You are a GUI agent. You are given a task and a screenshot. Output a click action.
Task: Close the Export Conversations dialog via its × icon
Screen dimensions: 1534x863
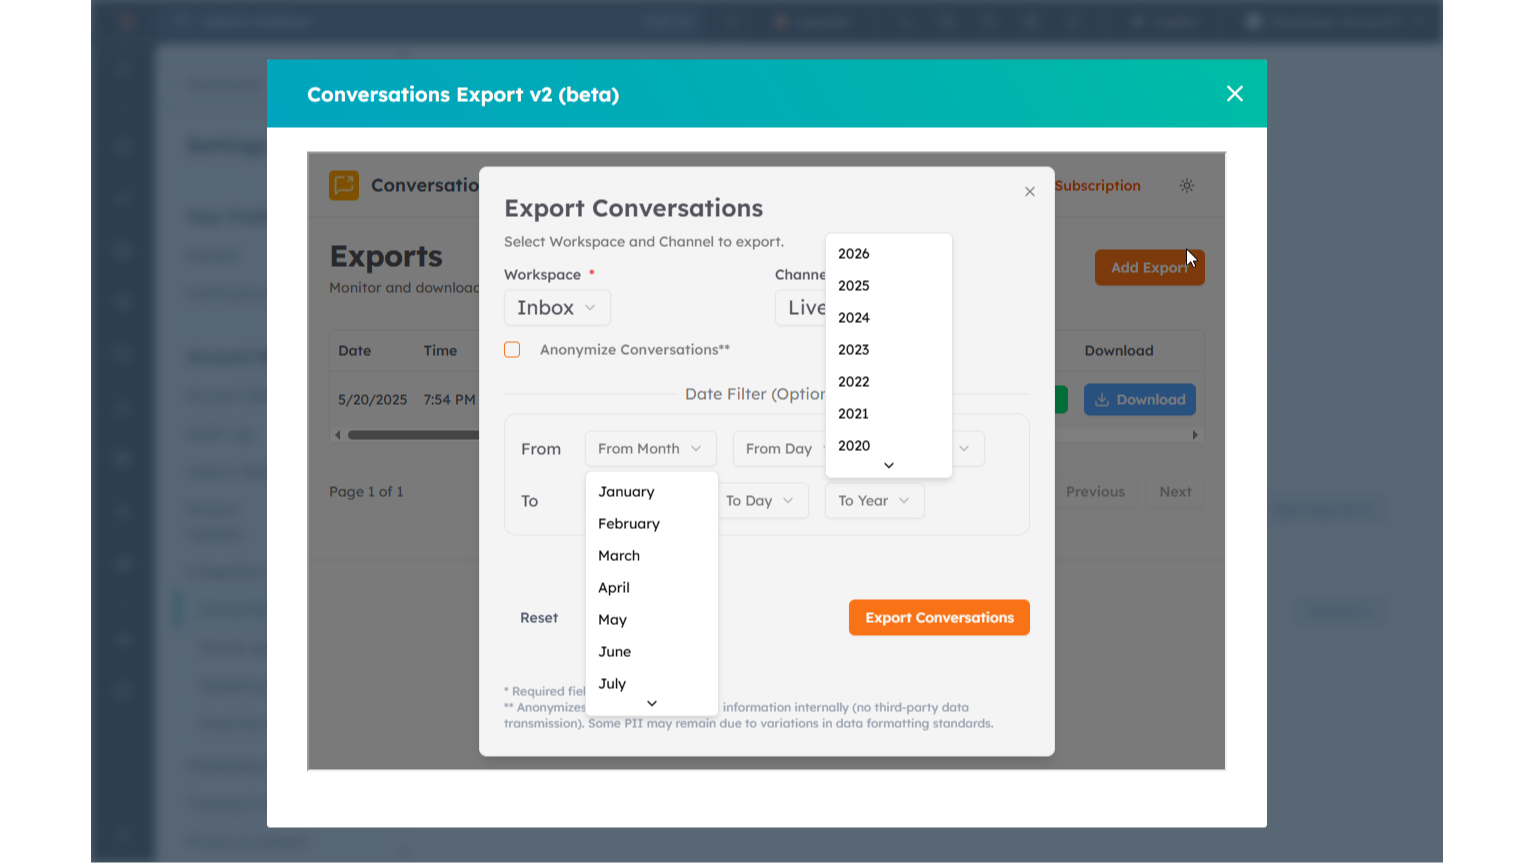click(1029, 191)
